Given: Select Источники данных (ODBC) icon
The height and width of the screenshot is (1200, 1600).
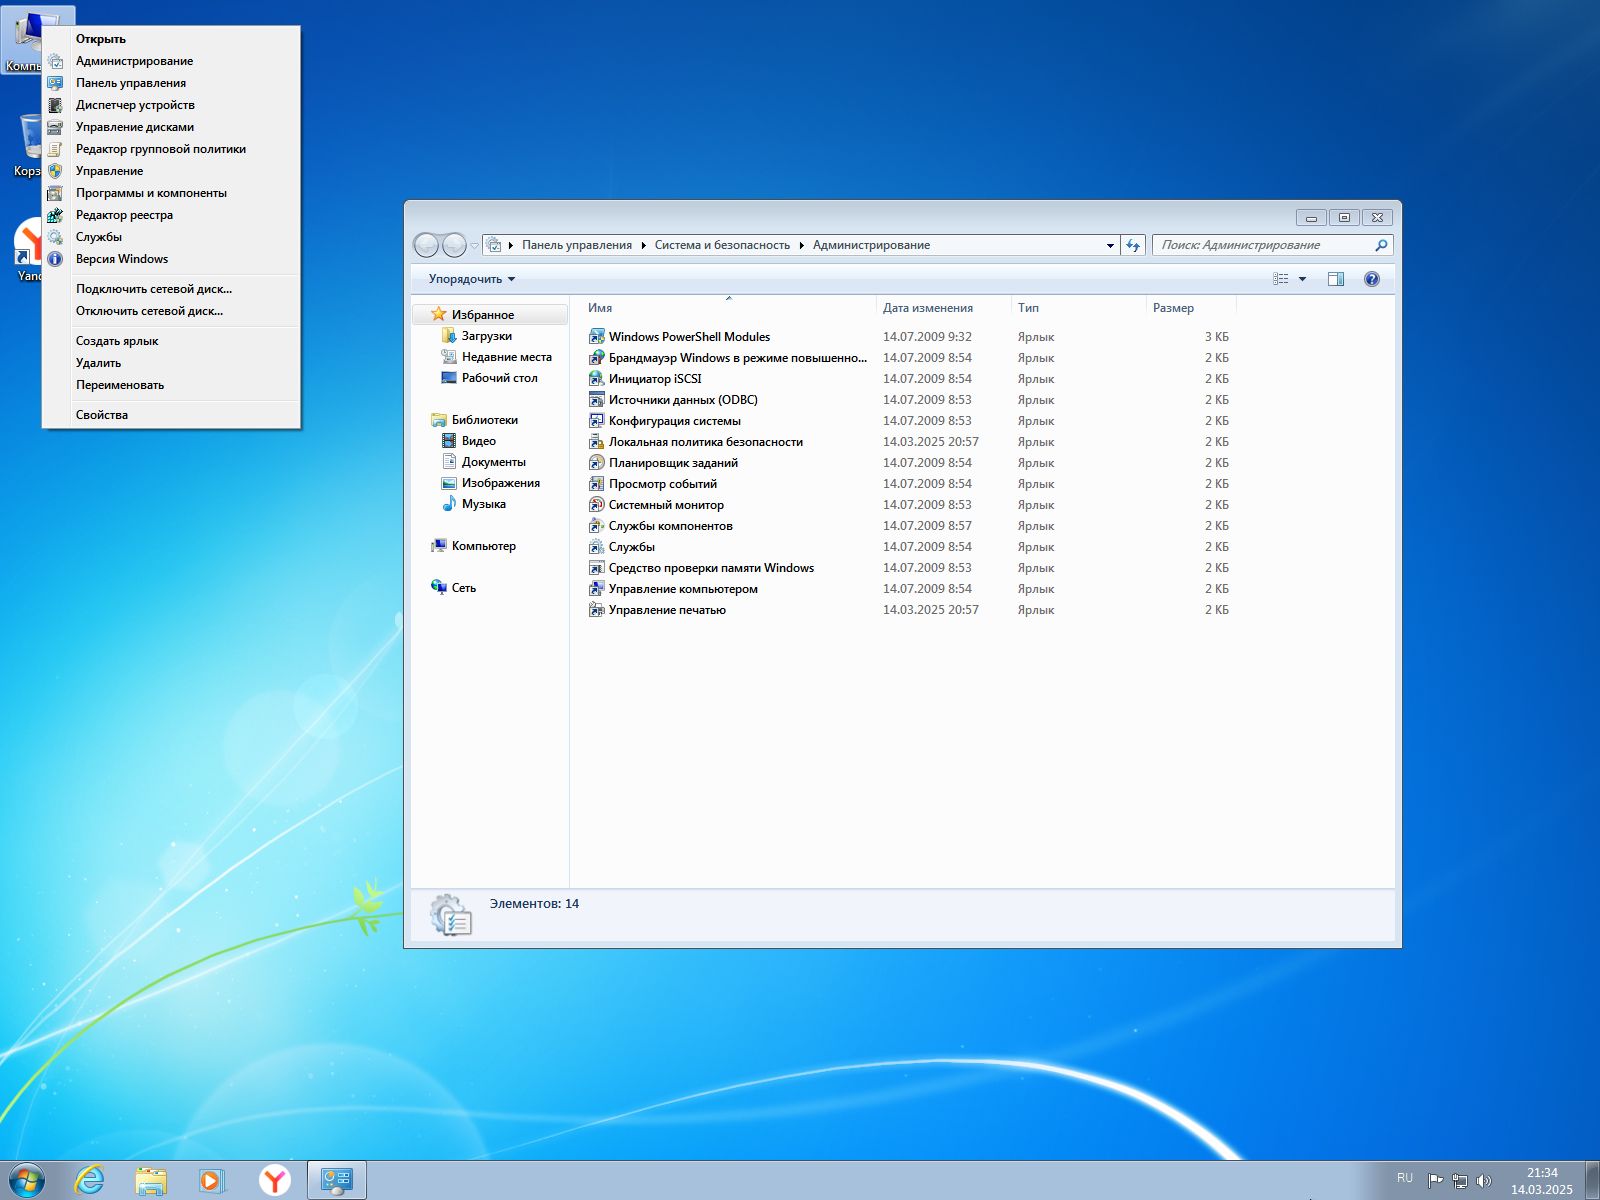Looking at the screenshot, I should [596, 400].
